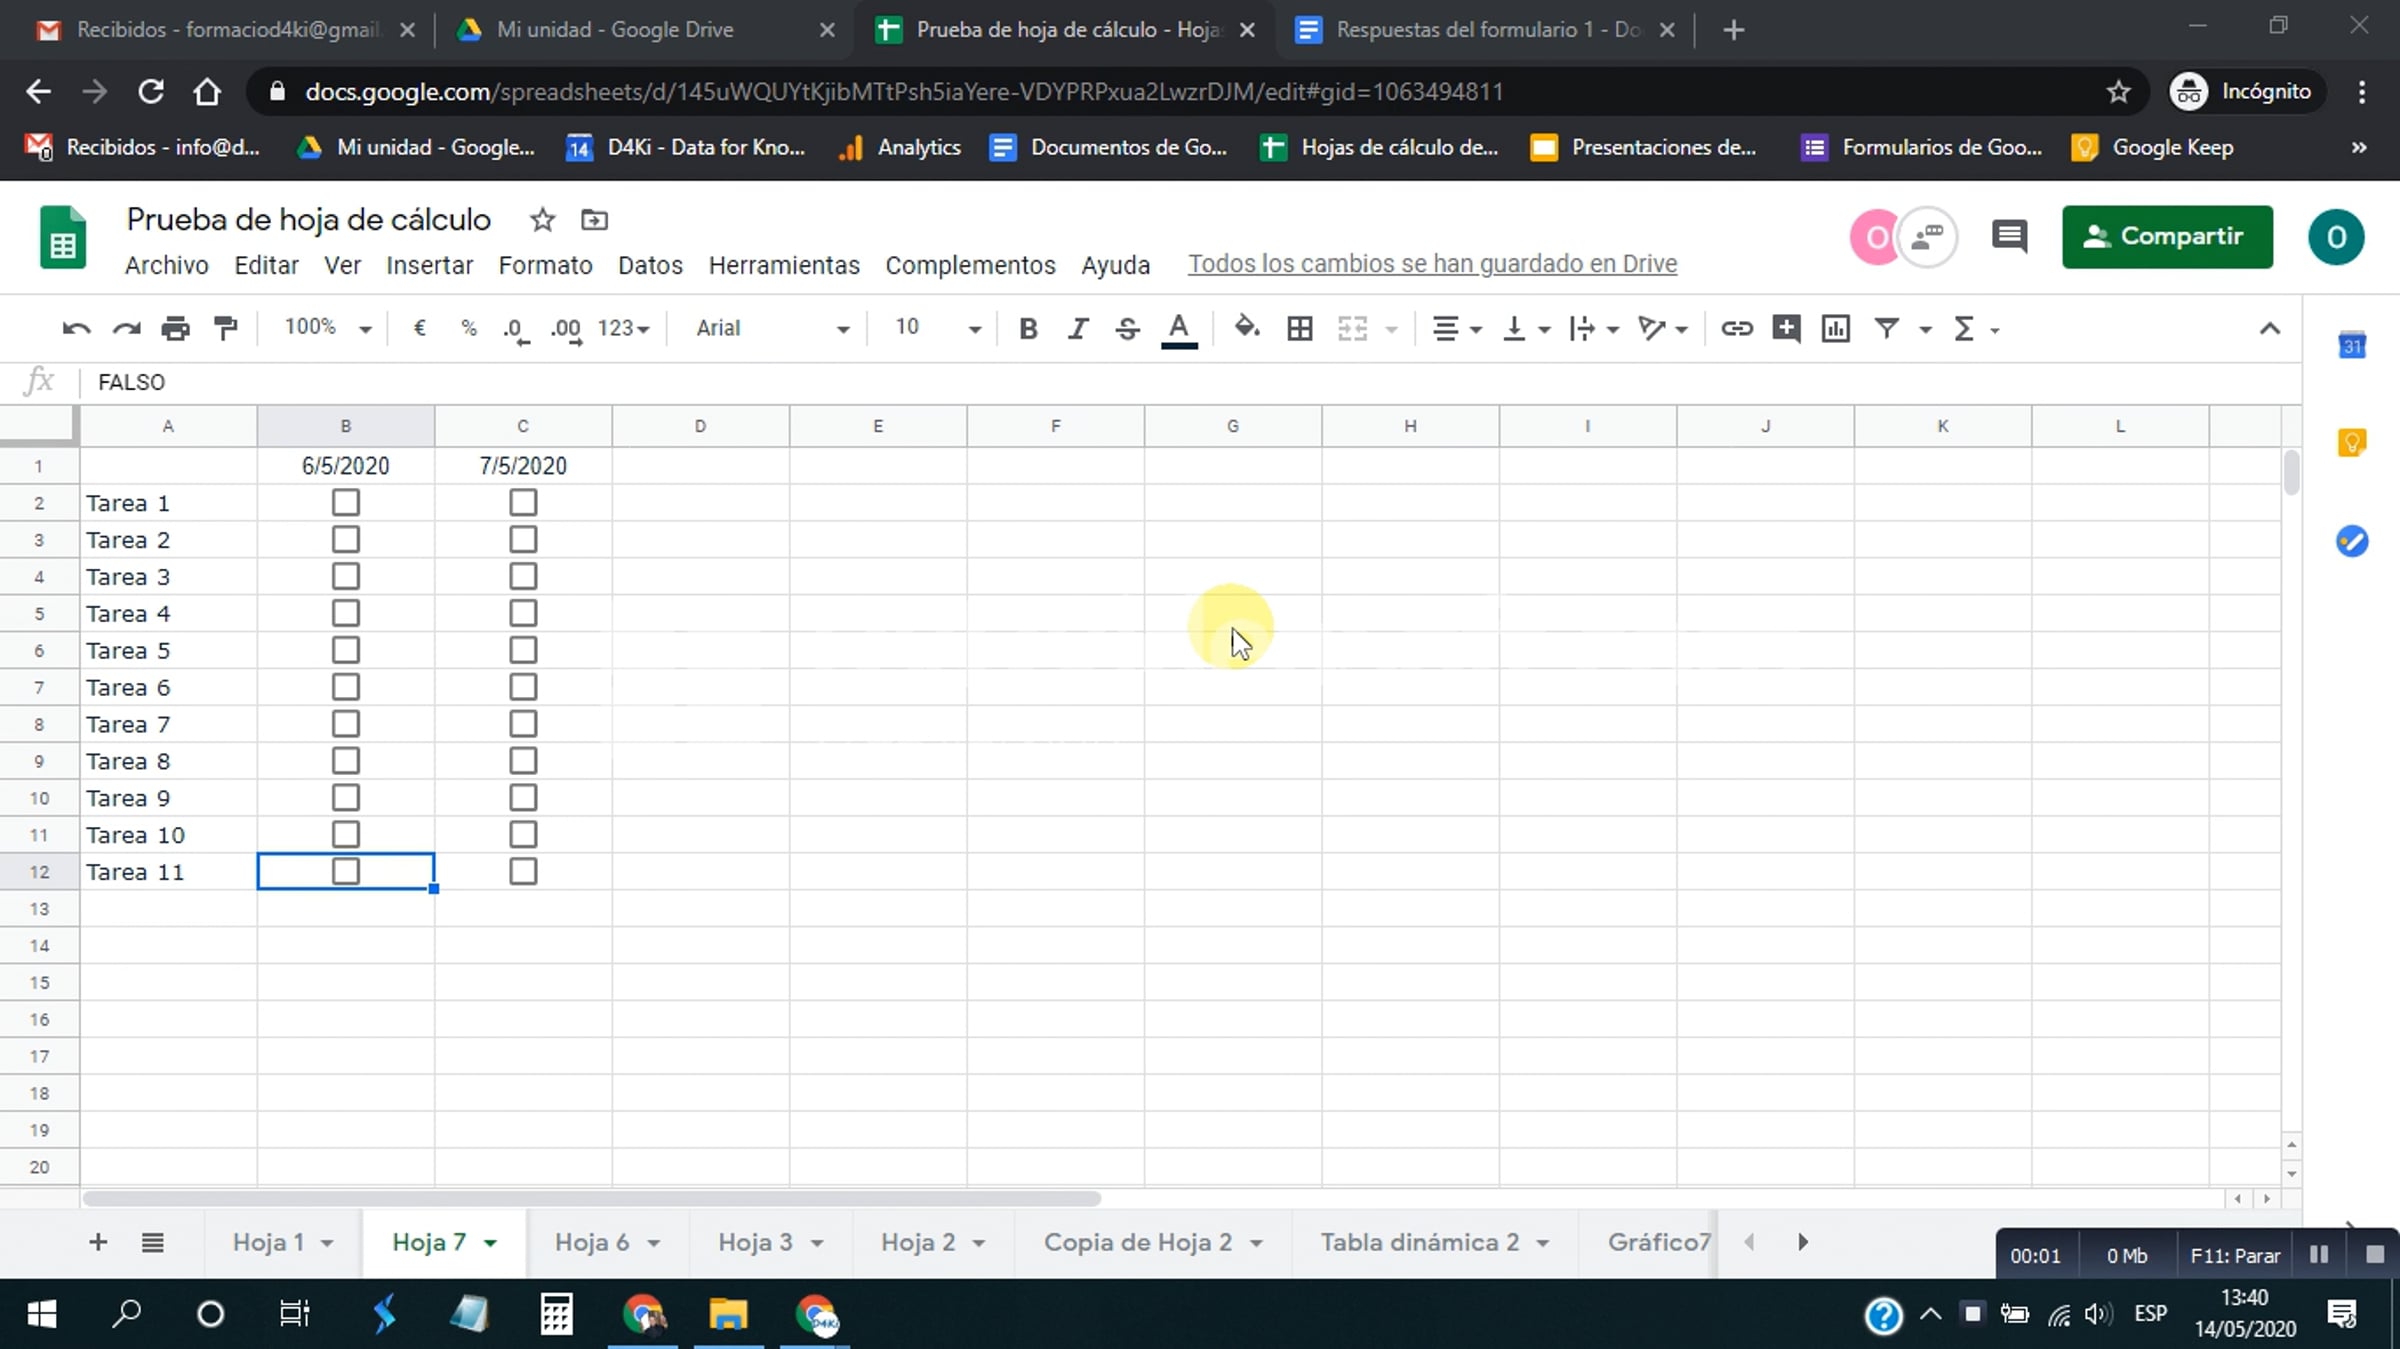Open the Google Keep side panel icon
This screenshot has width=2400, height=1349.
point(2351,442)
